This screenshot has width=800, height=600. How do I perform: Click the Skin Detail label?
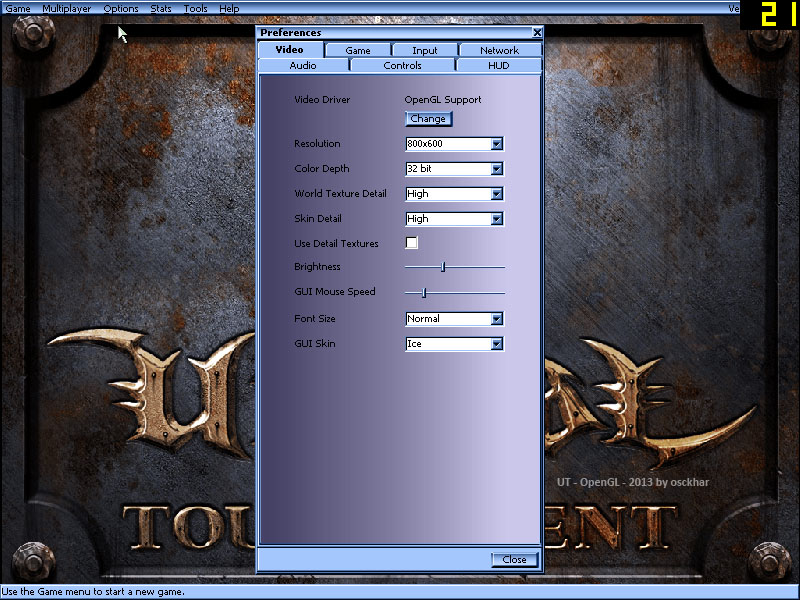pos(318,218)
